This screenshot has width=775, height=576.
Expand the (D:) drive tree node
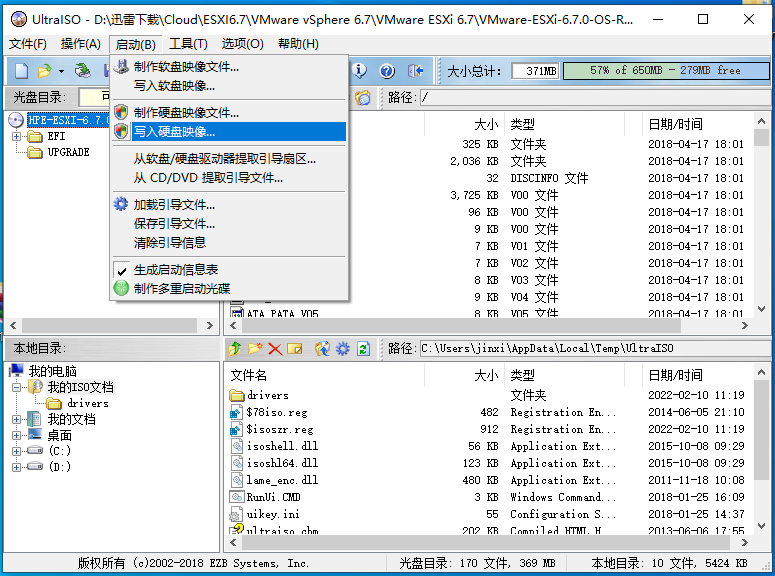[x=16, y=467]
